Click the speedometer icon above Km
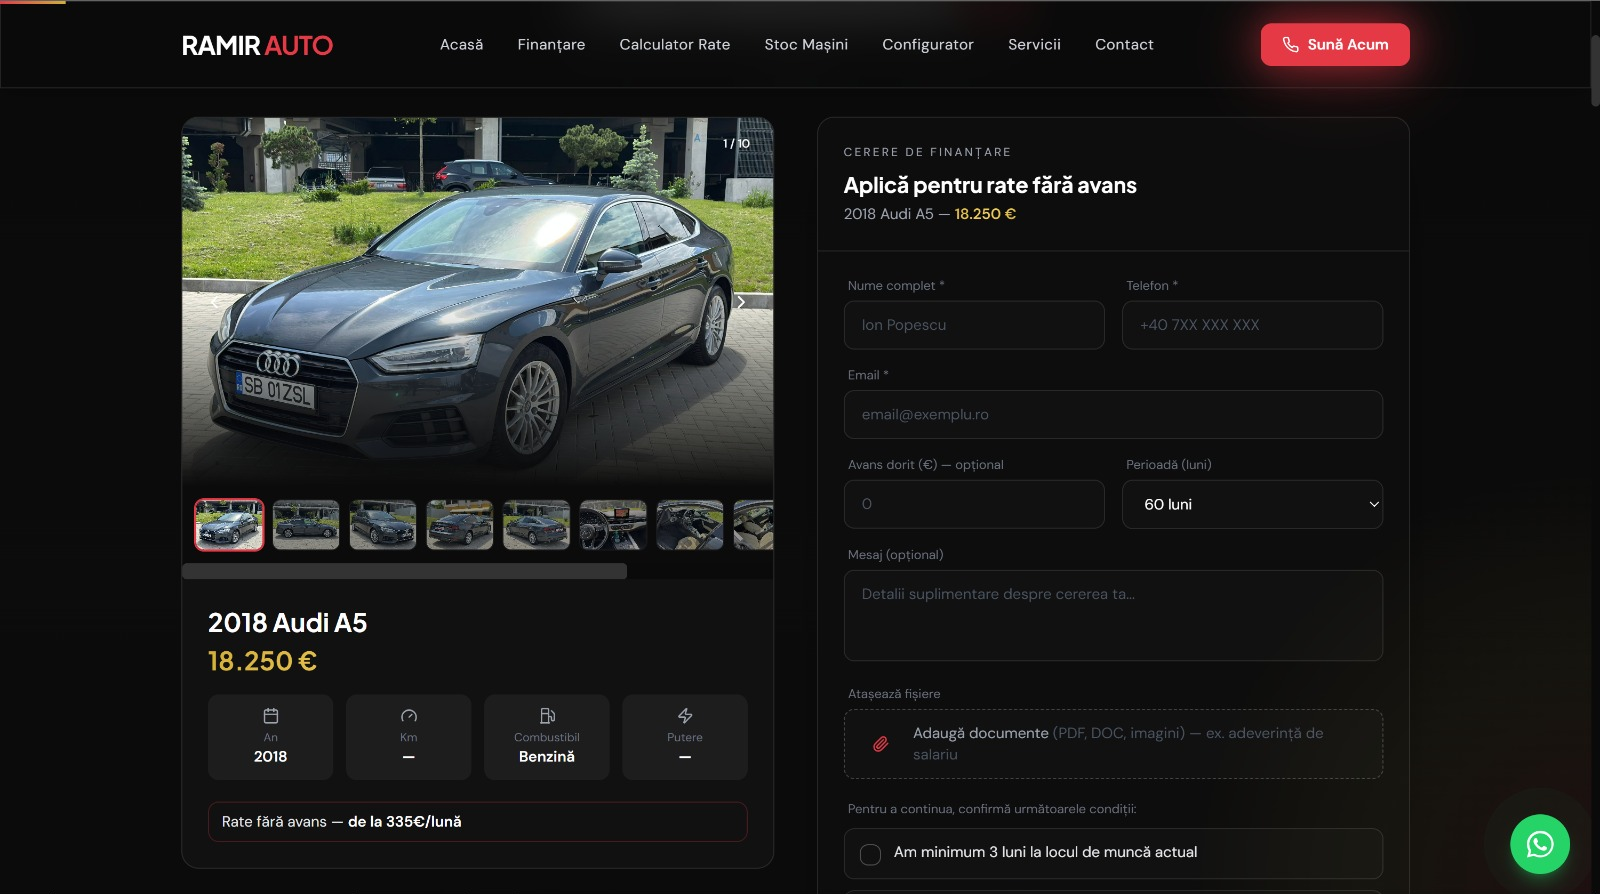This screenshot has height=894, width=1600. [x=409, y=716]
